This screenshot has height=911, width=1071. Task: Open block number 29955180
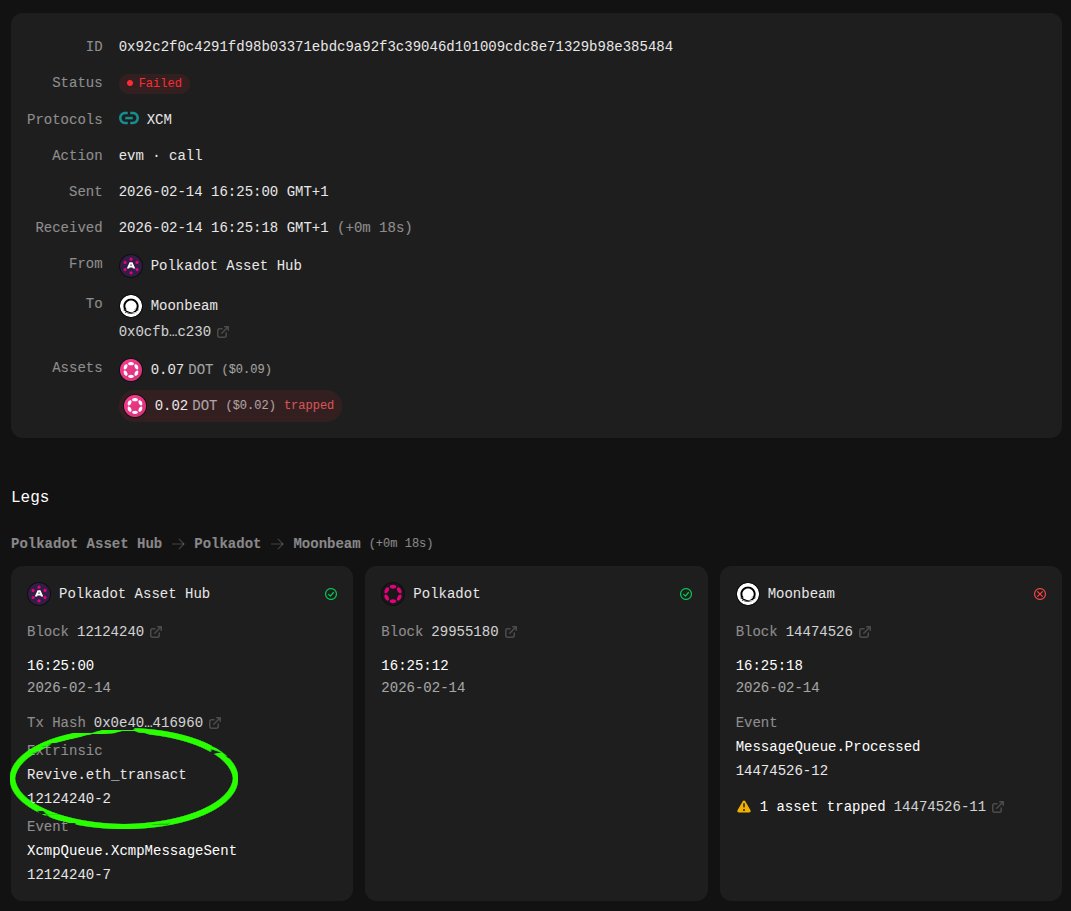click(x=464, y=631)
